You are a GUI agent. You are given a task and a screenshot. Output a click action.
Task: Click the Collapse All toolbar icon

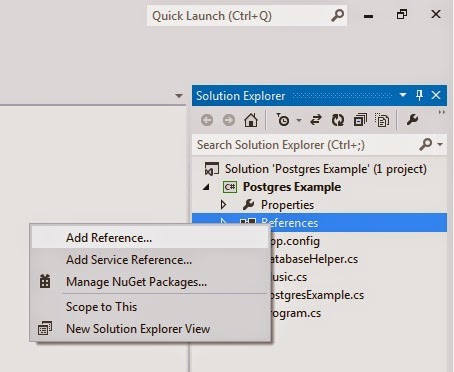(x=360, y=120)
